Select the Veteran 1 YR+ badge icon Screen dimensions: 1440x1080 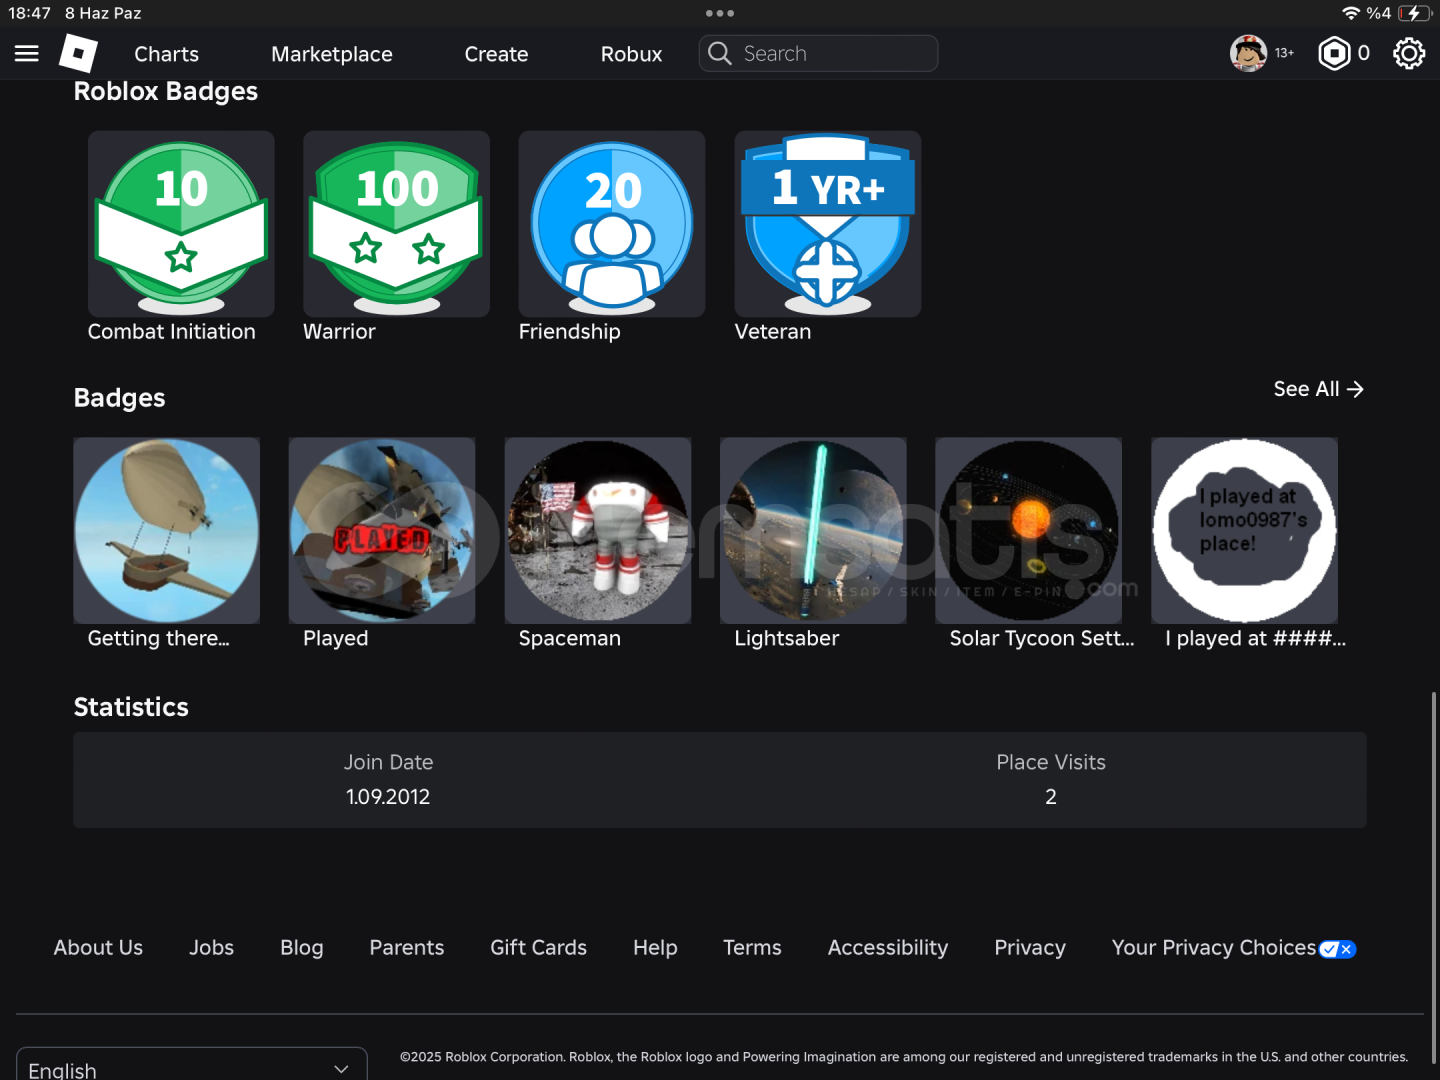tap(828, 224)
